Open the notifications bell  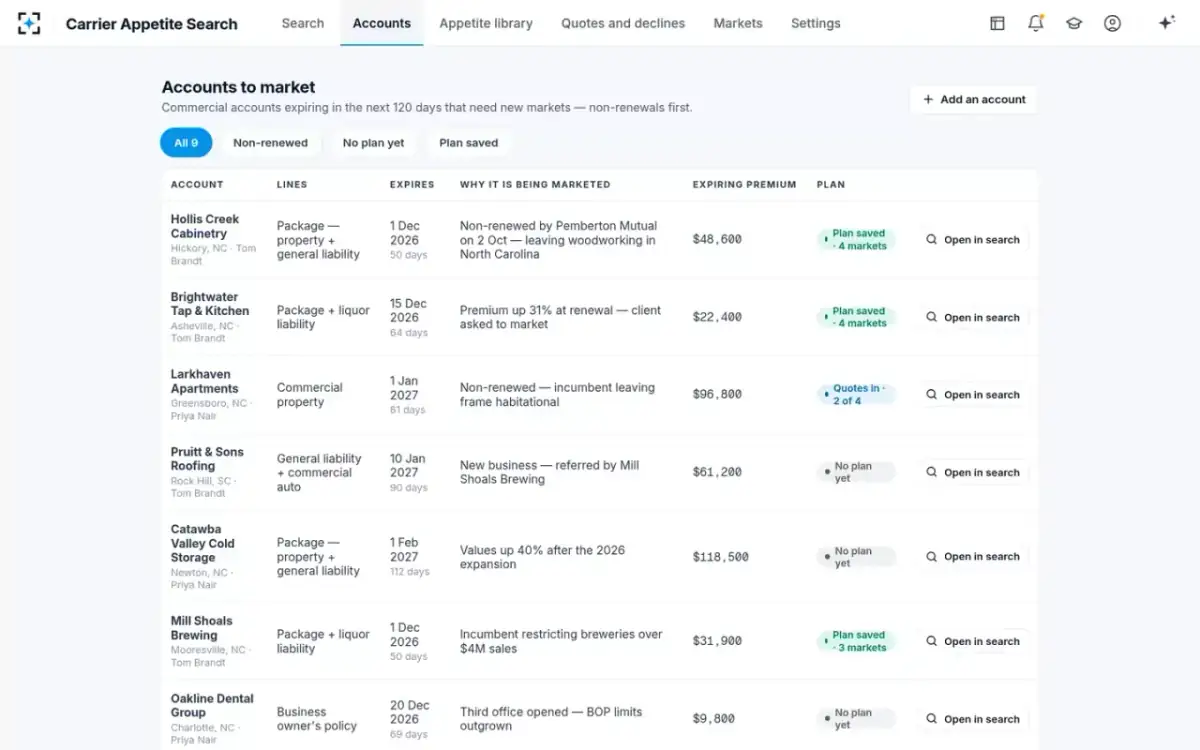1036,23
